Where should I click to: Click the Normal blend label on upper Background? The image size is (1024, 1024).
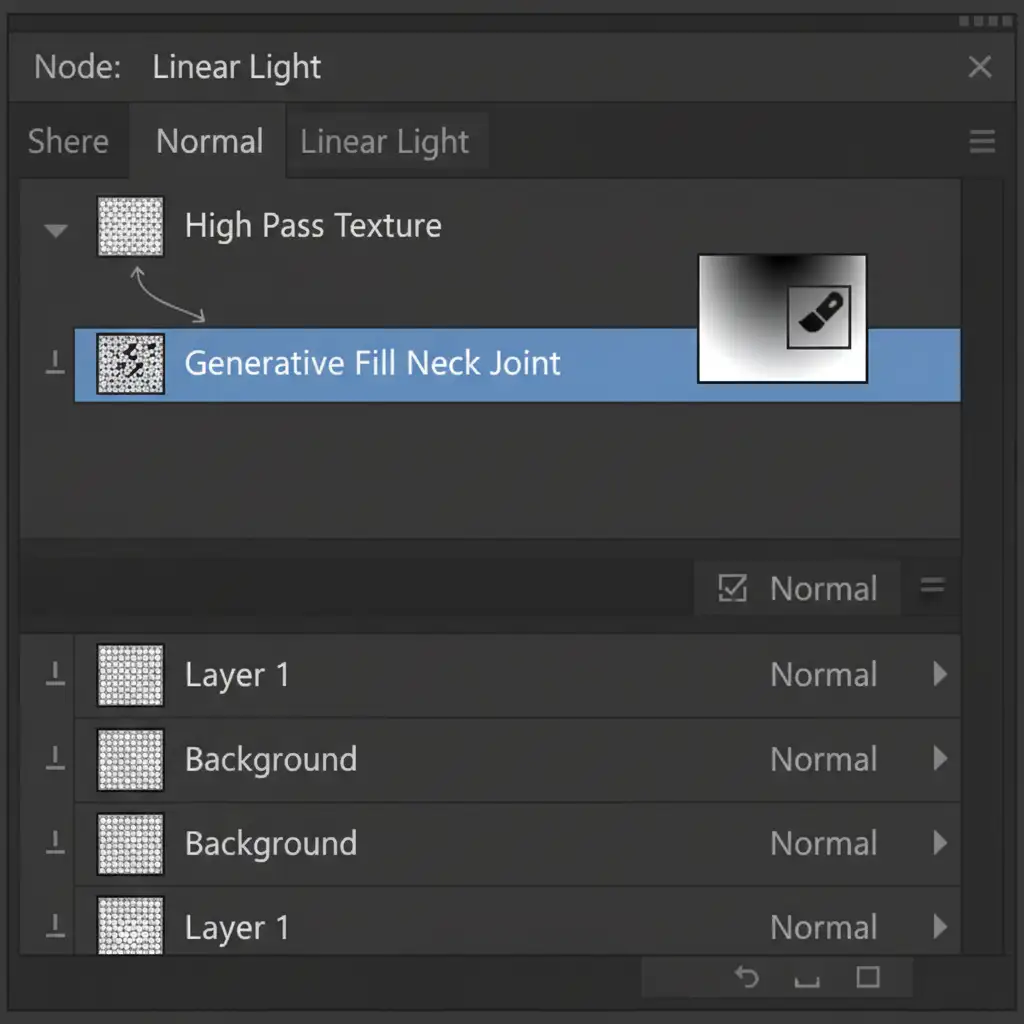[x=823, y=760]
